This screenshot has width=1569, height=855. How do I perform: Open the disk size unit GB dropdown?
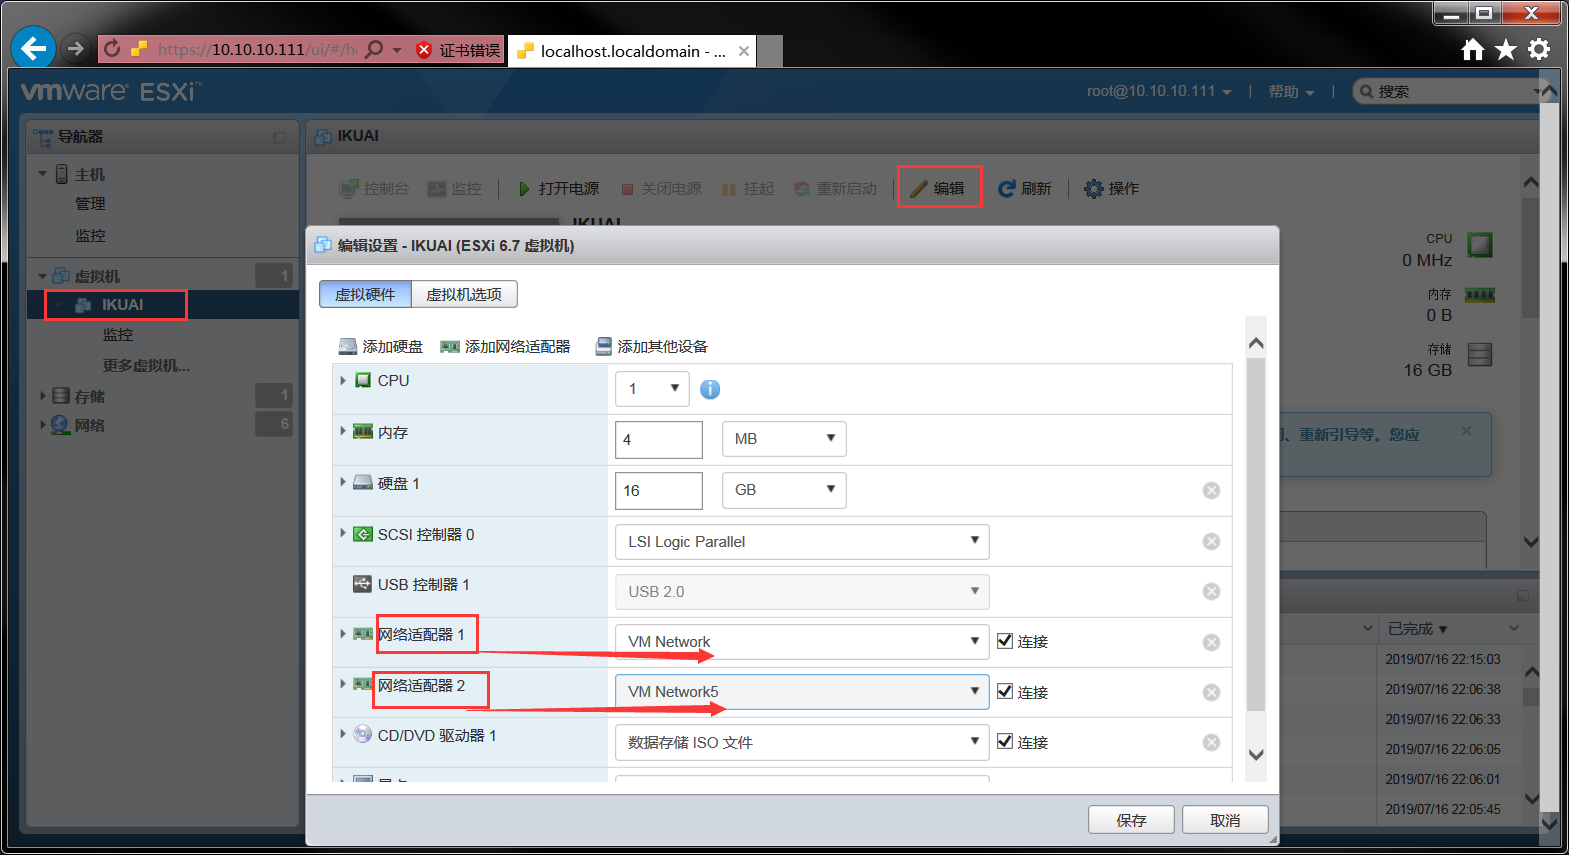784,490
